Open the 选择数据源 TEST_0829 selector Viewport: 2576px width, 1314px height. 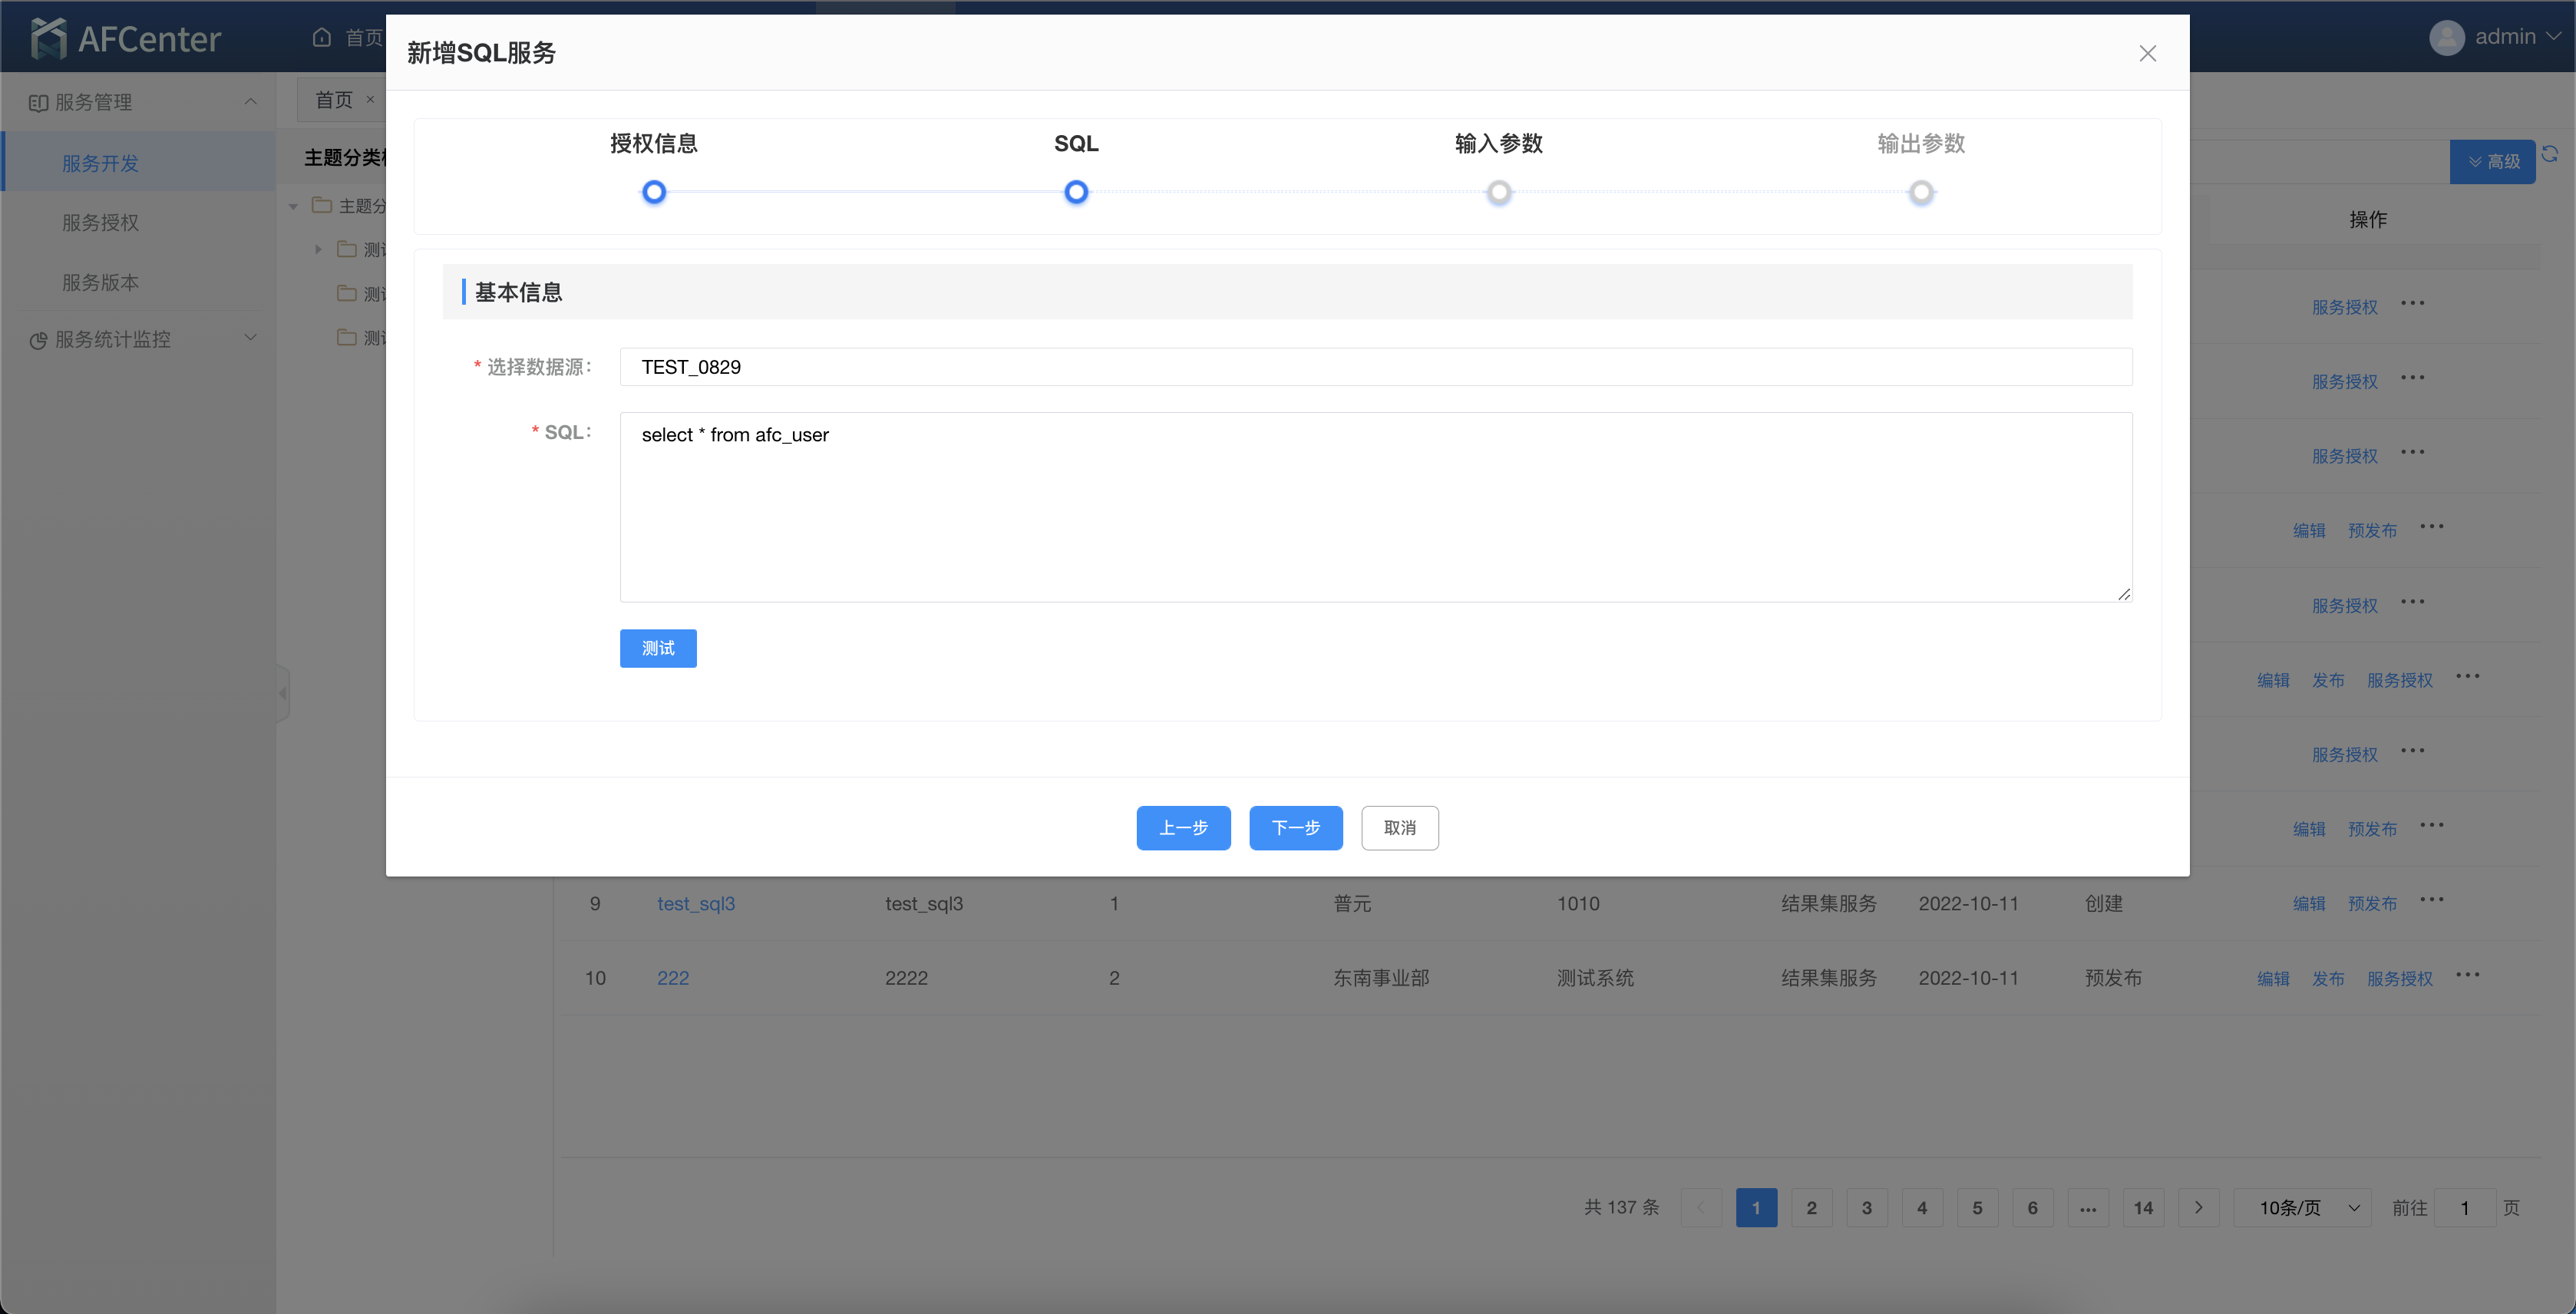pos(1375,367)
